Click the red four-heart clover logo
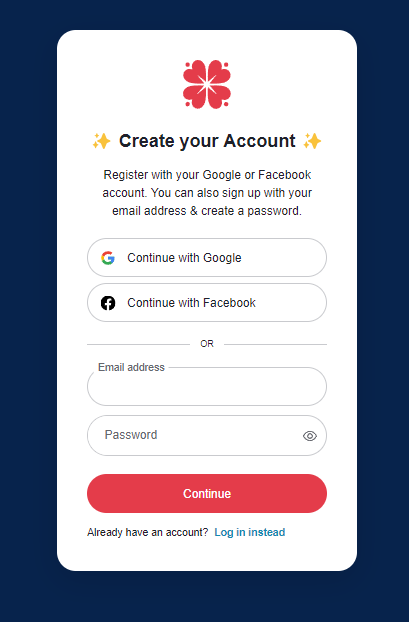This screenshot has height=622, width=409. tap(207, 84)
